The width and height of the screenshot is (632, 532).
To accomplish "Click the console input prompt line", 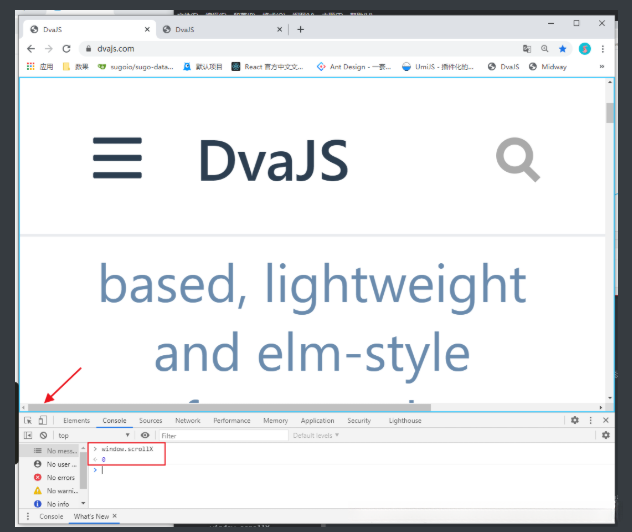I will pos(351,470).
